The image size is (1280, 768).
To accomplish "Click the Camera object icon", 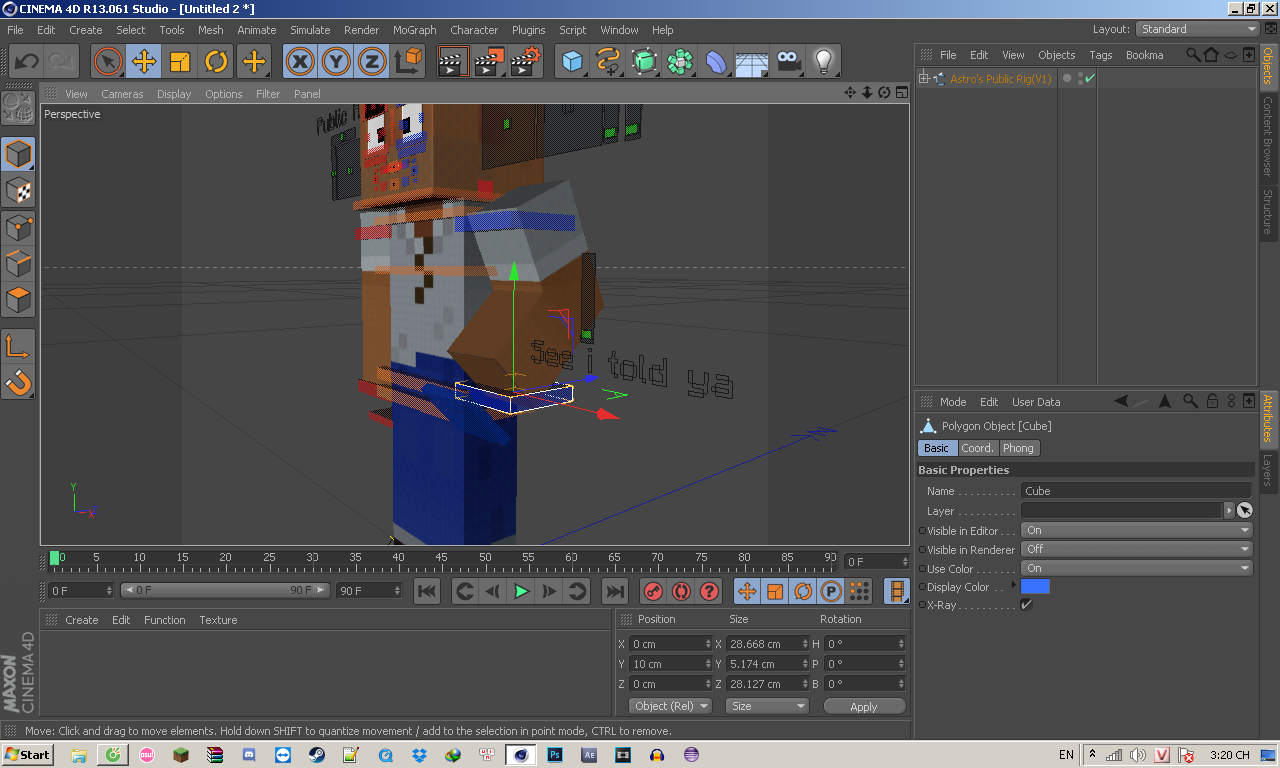I will click(x=788, y=62).
